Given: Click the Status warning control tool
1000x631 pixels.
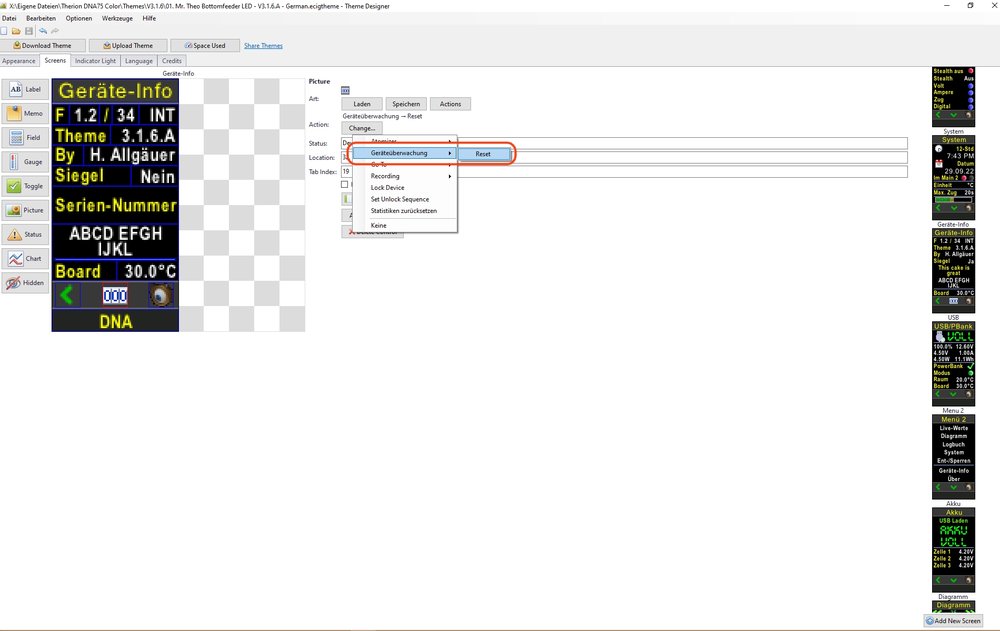Looking at the screenshot, I should [26, 235].
